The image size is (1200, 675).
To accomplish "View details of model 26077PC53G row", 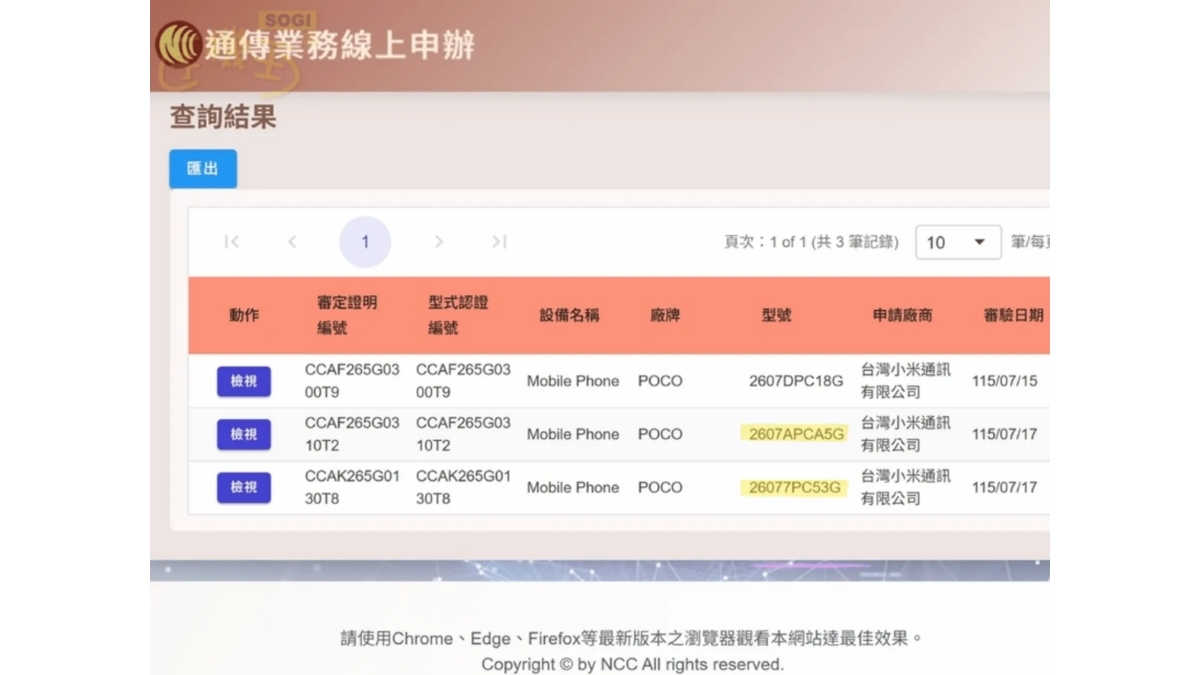I will coord(244,487).
